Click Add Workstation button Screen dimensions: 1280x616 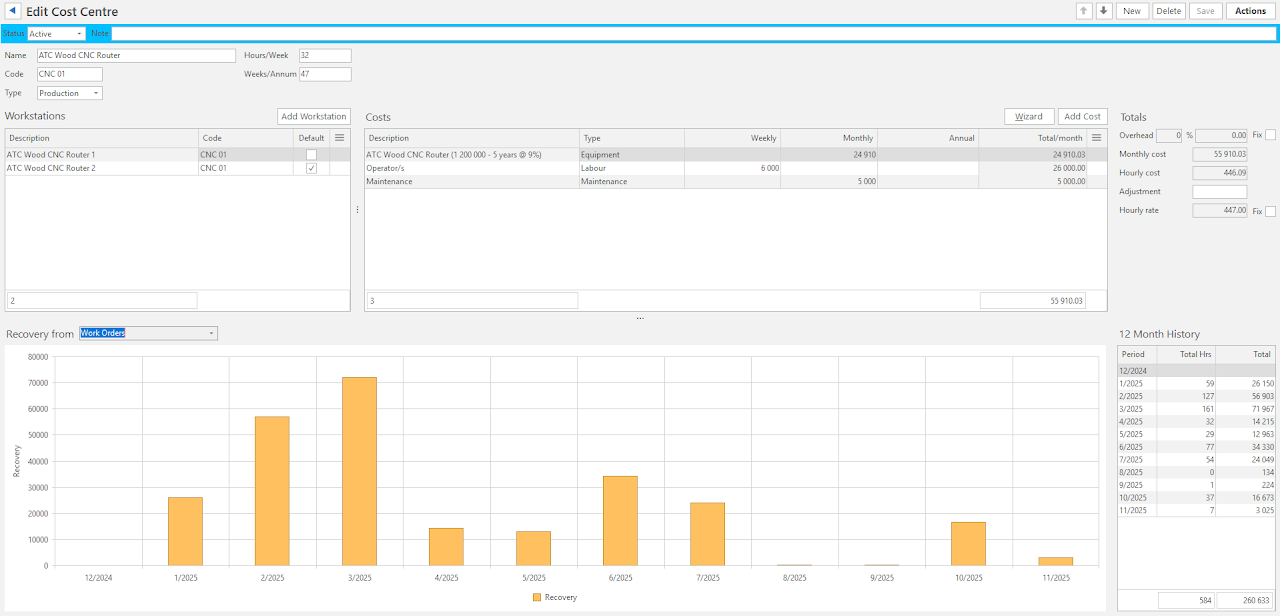[314, 117]
